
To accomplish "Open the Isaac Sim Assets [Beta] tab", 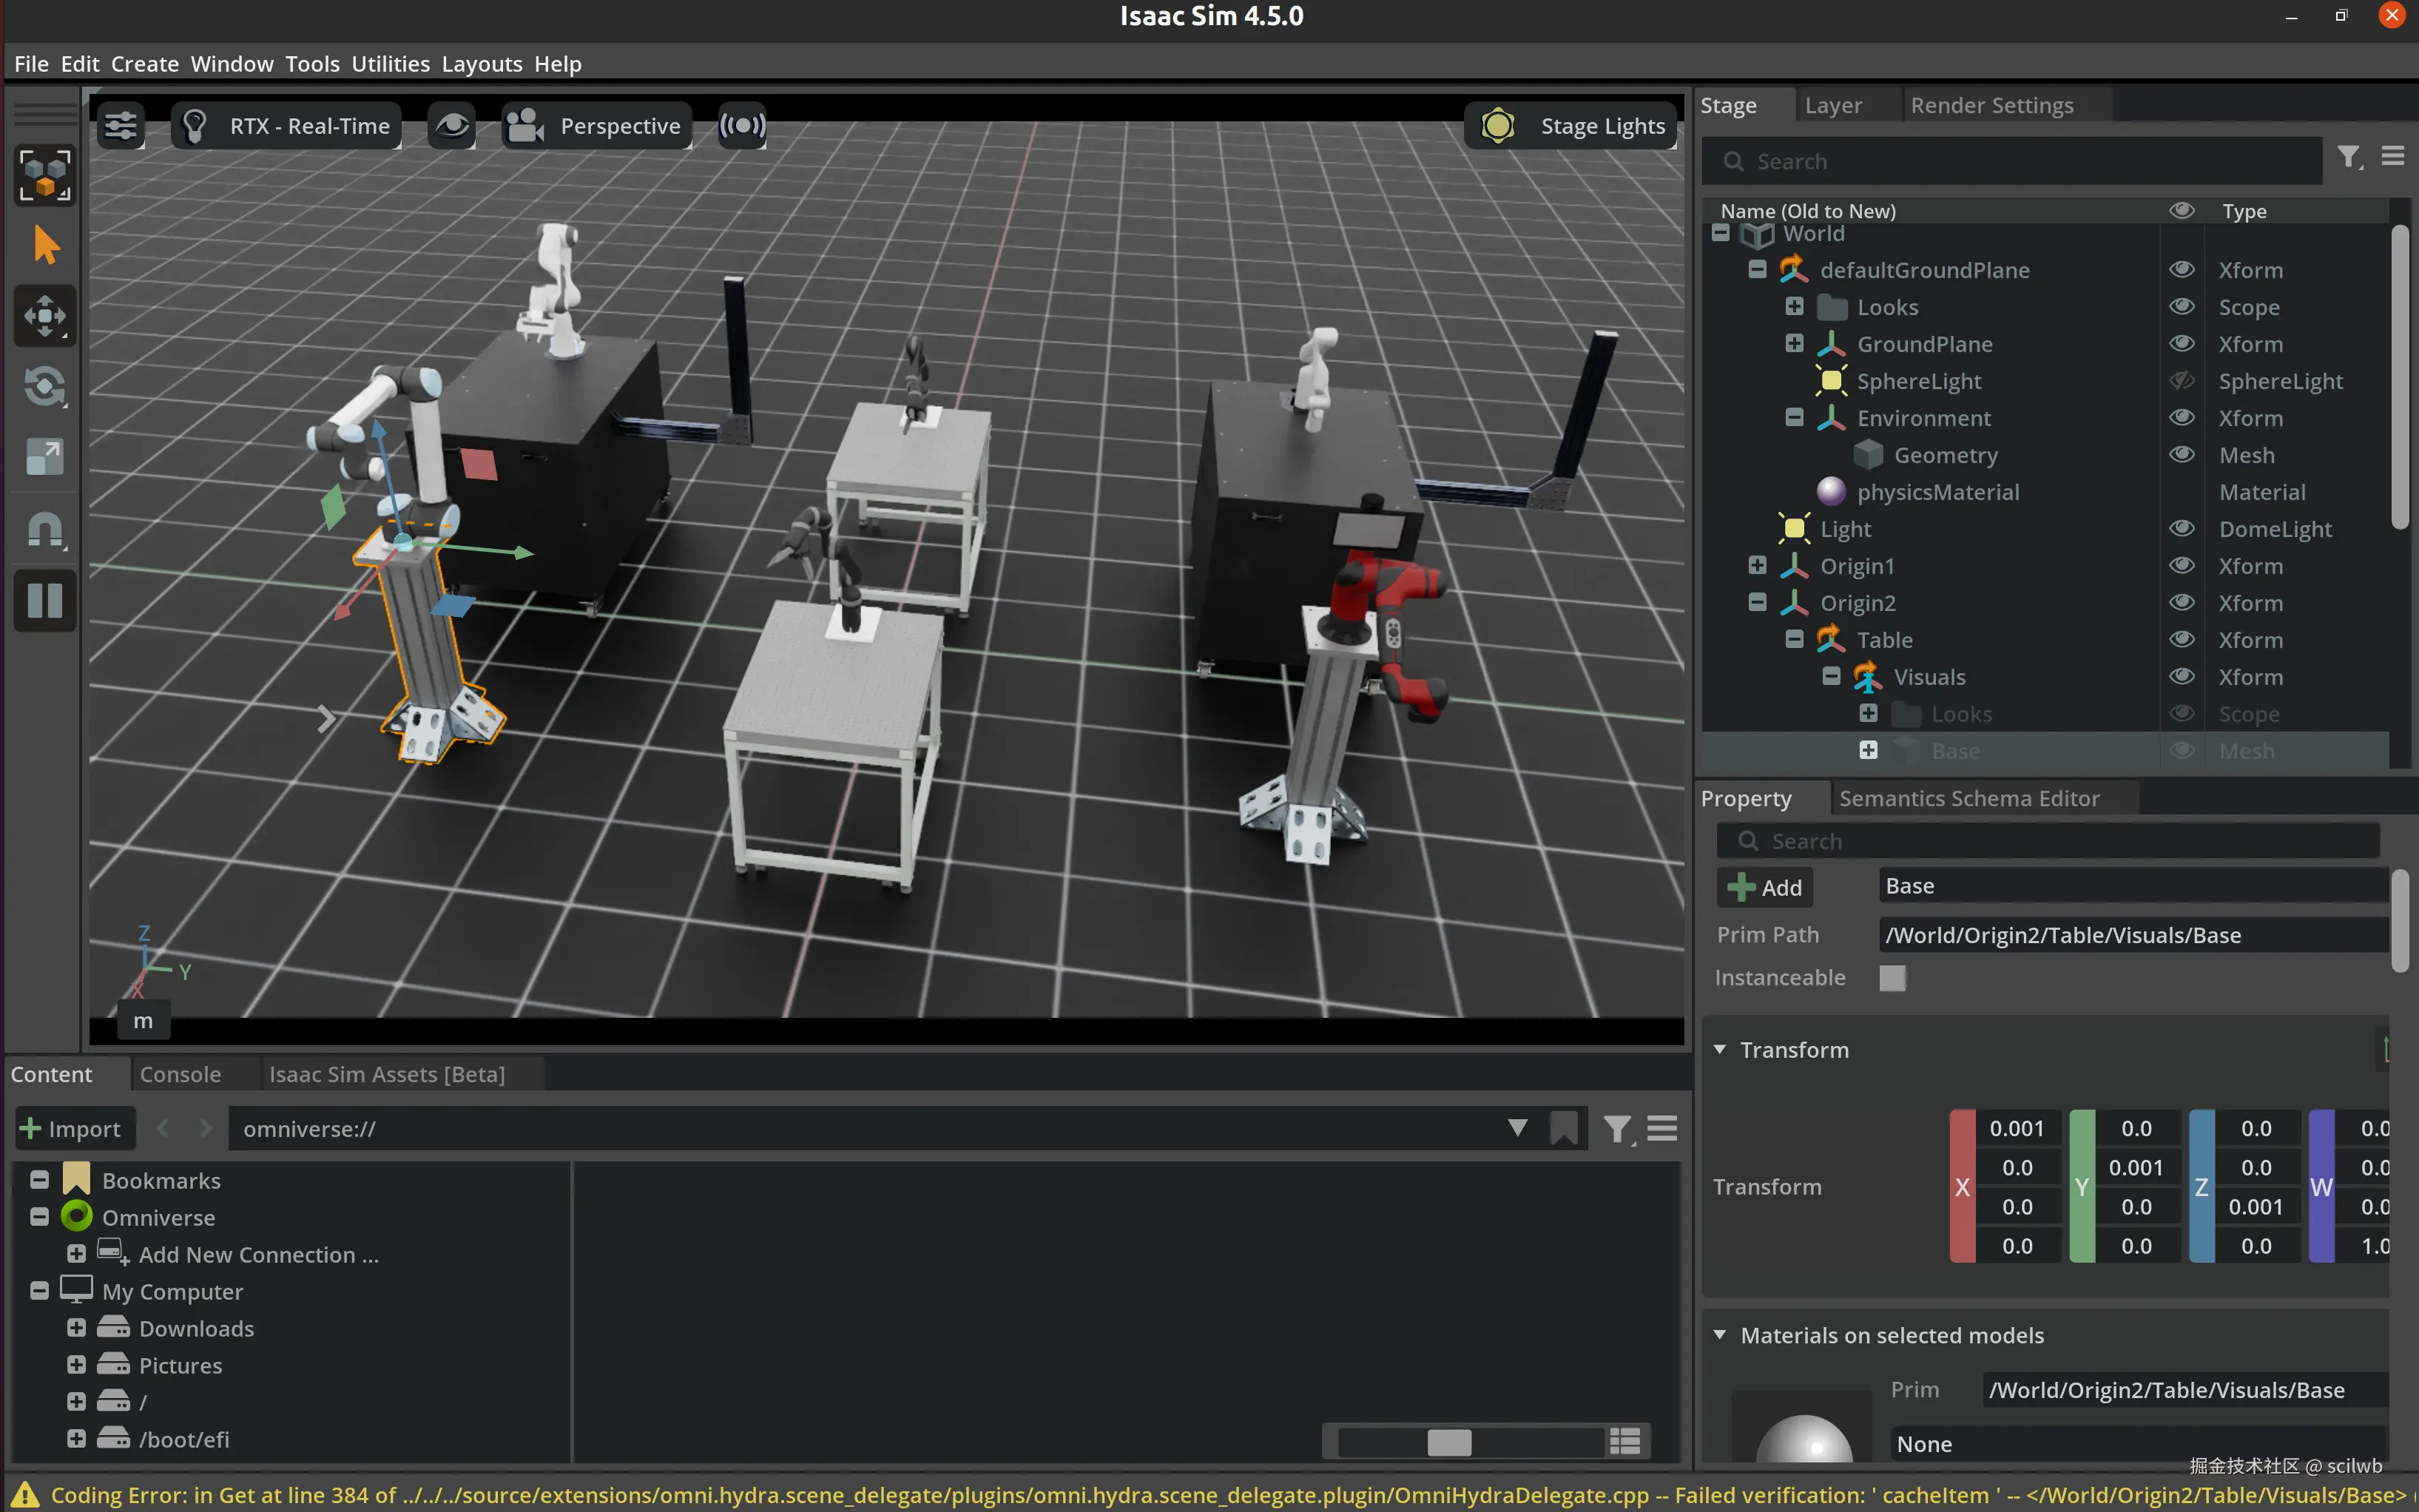I will point(387,1074).
